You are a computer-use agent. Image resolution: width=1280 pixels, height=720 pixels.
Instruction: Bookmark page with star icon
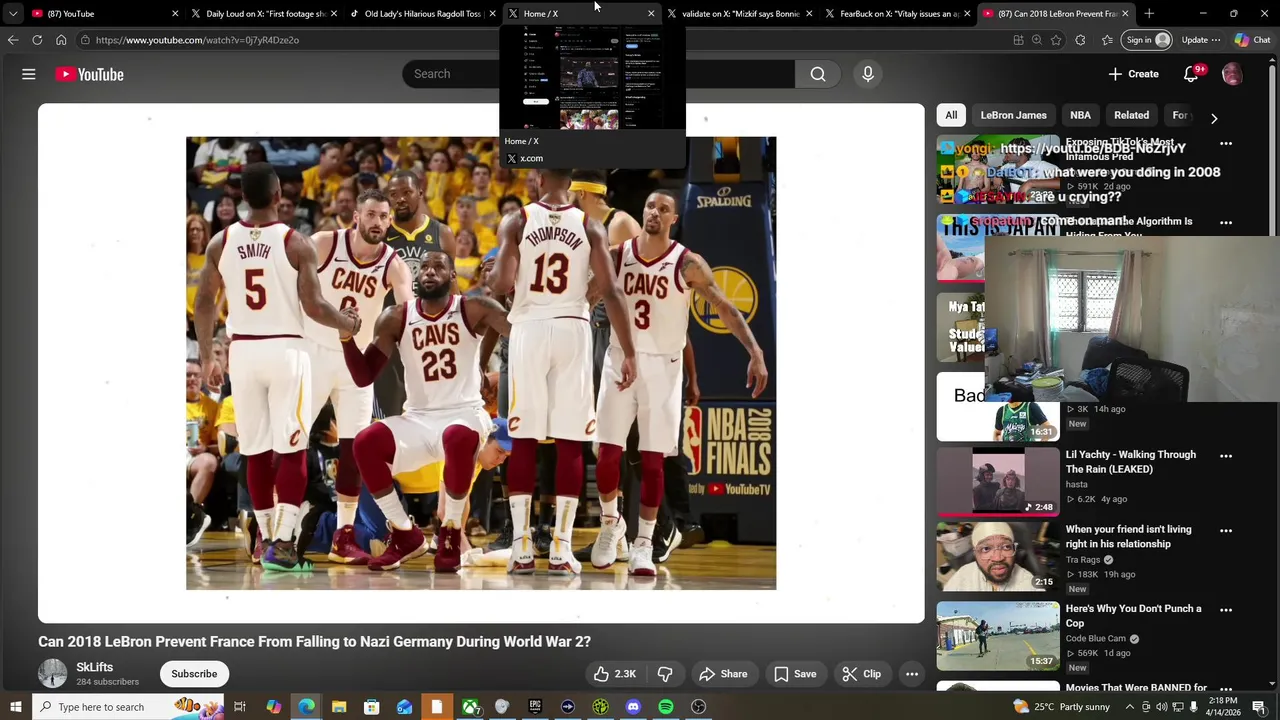[1056, 40]
